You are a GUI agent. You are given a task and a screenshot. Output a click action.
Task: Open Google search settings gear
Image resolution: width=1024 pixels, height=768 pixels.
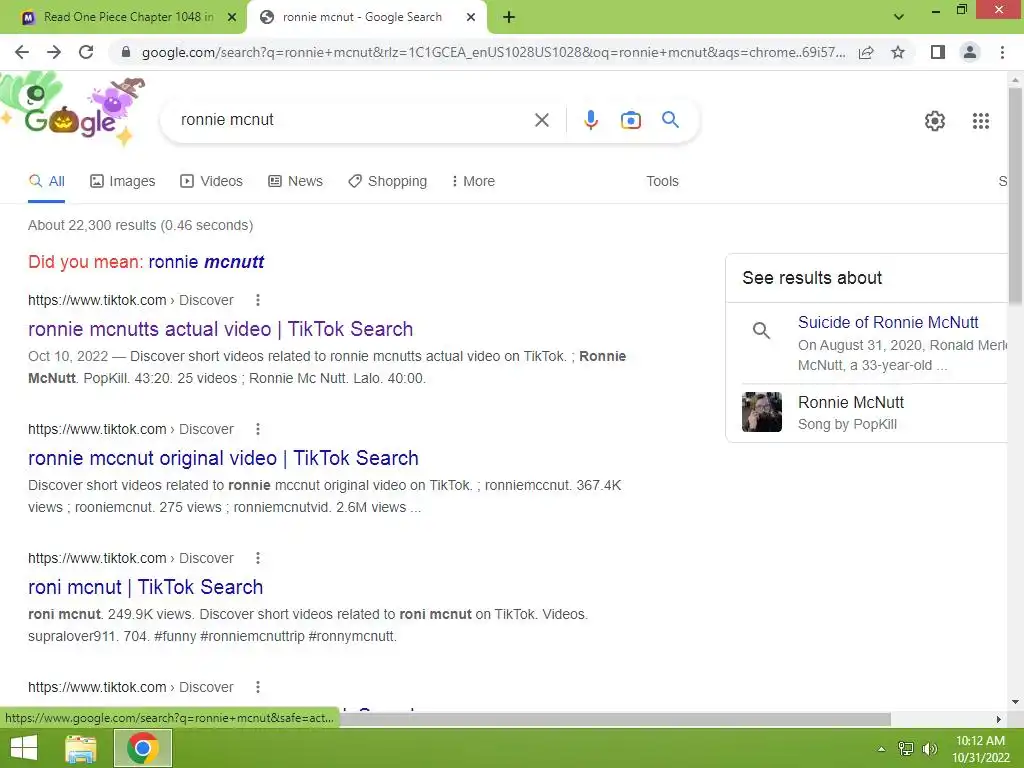[935, 121]
